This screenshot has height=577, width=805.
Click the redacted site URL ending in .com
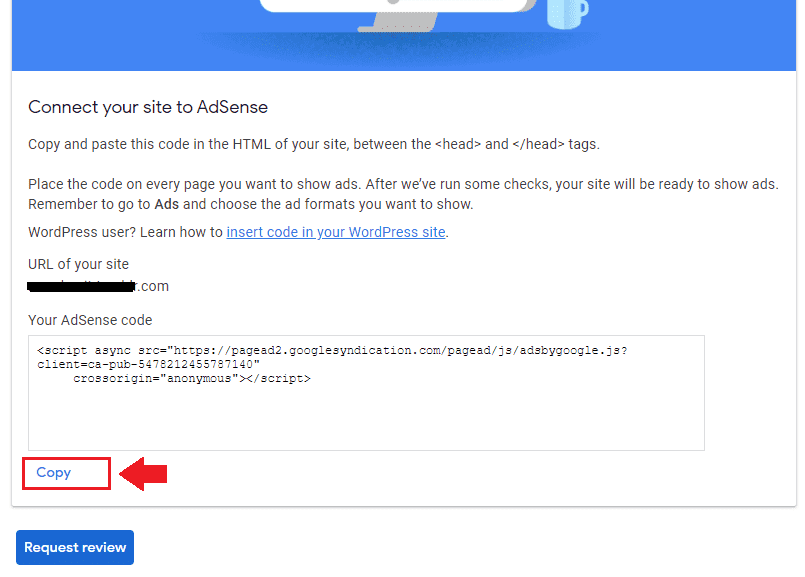[x=98, y=286]
